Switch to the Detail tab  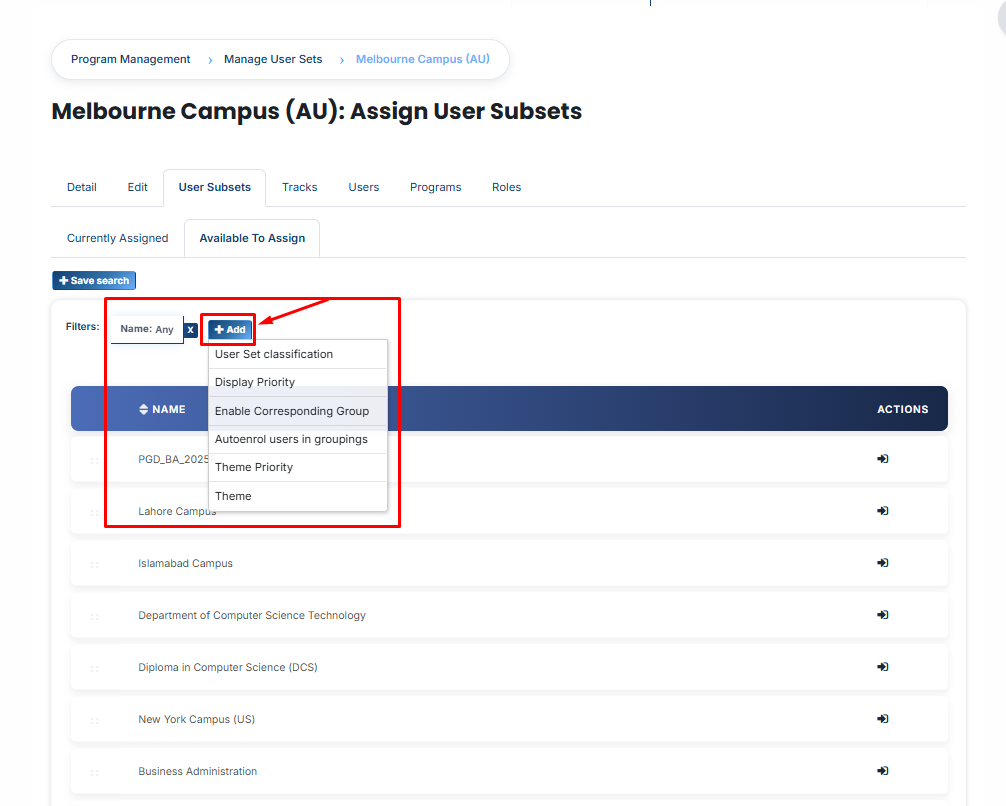pyautogui.click(x=81, y=187)
